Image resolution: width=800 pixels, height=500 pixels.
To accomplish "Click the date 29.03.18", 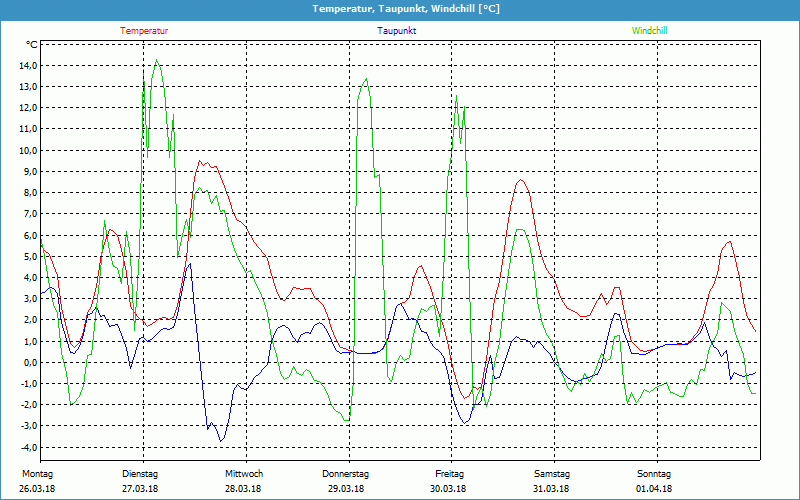I will [346, 489].
